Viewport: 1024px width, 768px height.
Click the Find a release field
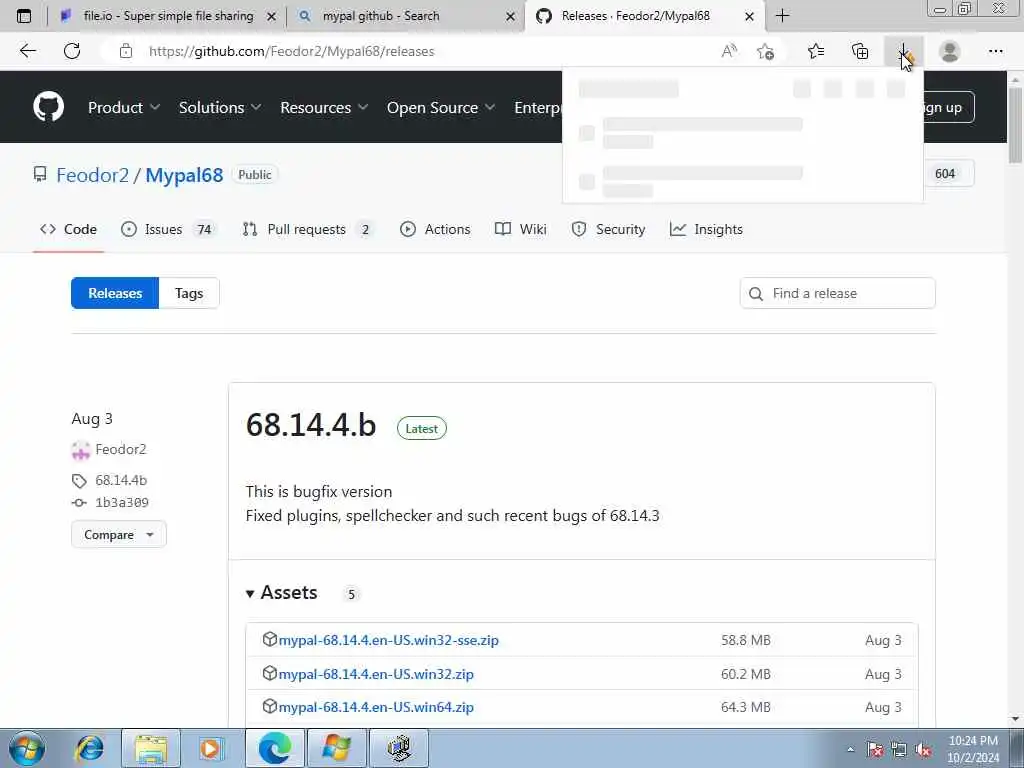click(x=837, y=293)
